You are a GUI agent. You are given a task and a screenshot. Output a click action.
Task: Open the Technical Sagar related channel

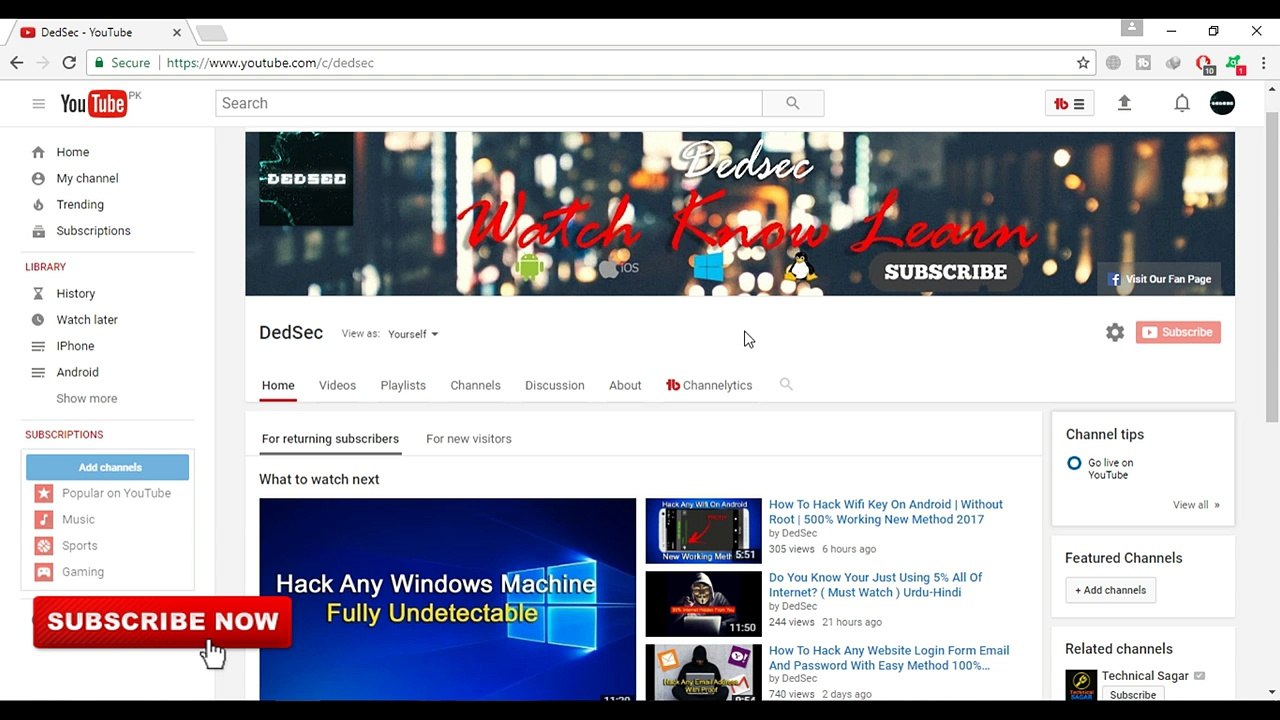click(x=1145, y=676)
